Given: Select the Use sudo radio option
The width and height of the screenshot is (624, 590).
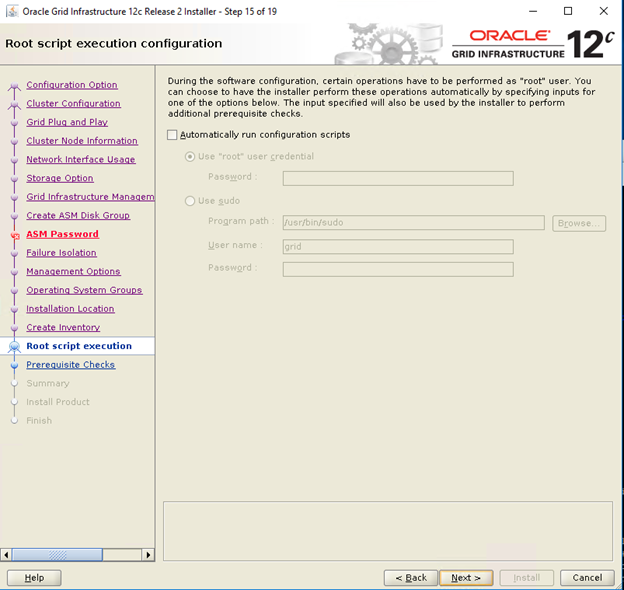Looking at the screenshot, I should pyautogui.click(x=190, y=201).
